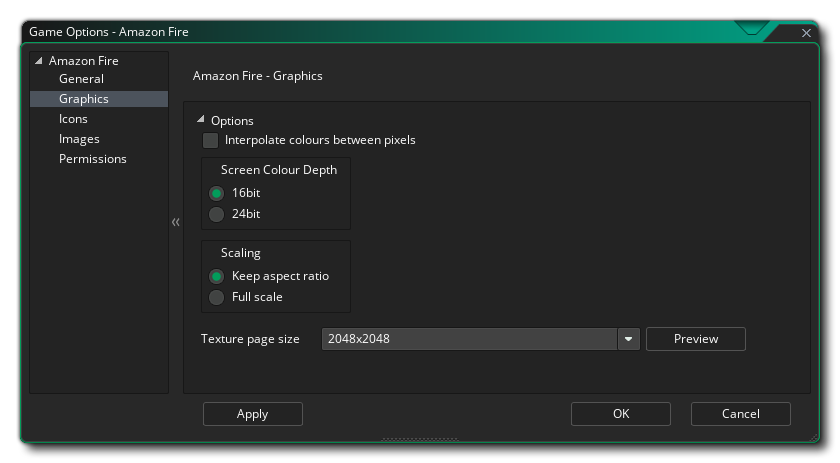
Task: Open the General settings page
Action: click(x=81, y=79)
